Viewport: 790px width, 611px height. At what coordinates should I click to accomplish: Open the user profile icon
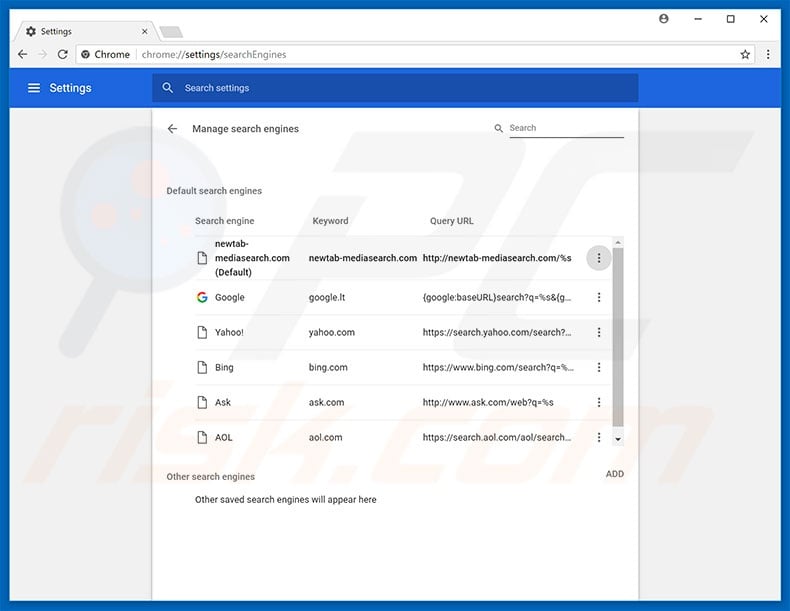click(664, 19)
